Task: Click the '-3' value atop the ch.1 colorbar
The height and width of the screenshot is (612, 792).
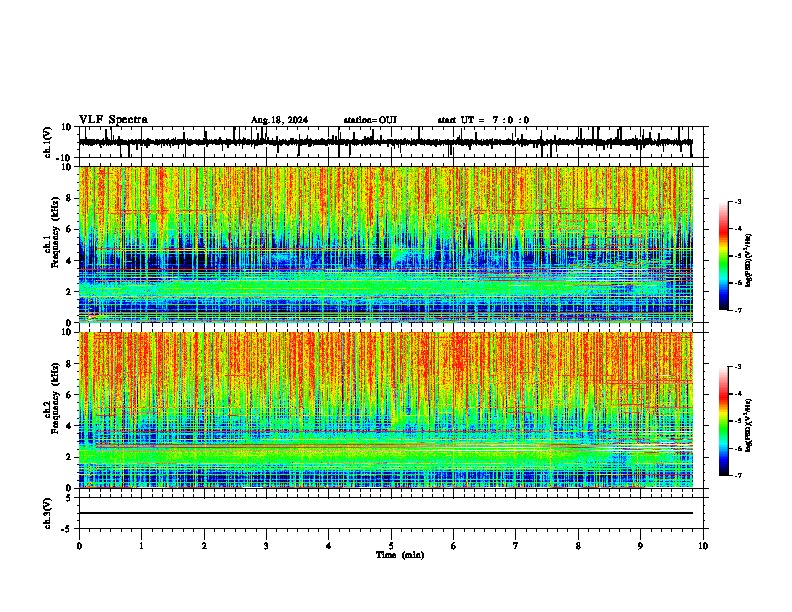Action: click(x=737, y=201)
